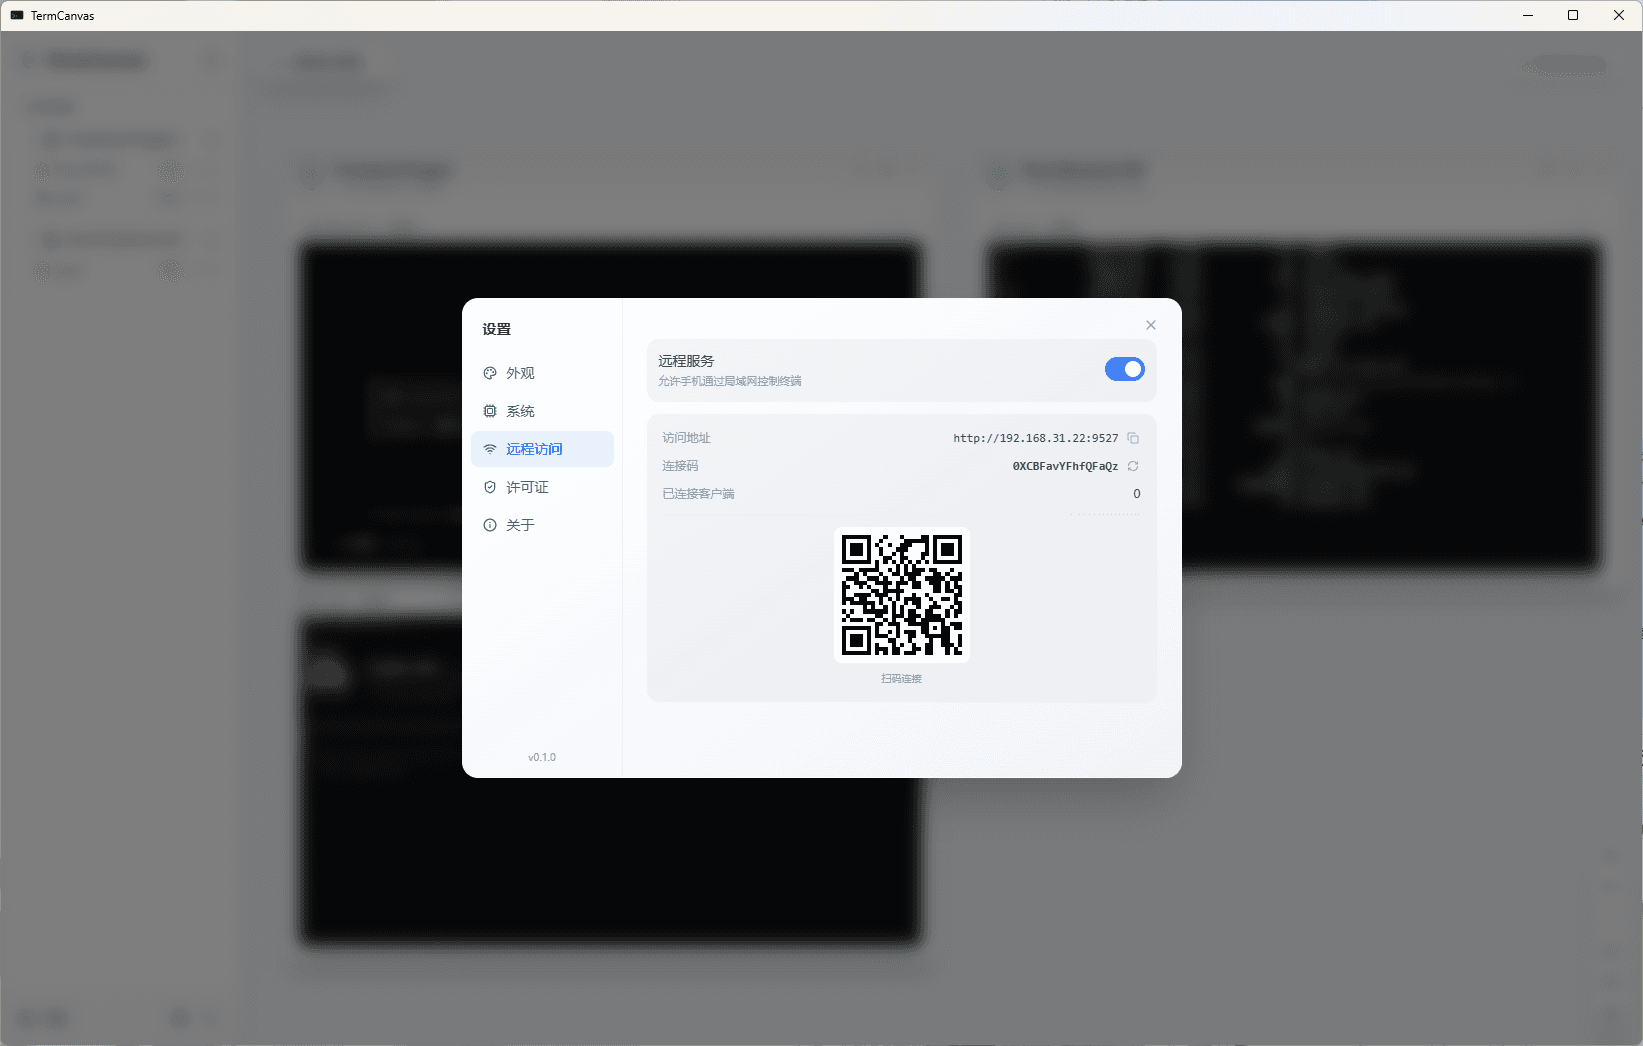Image resolution: width=1643 pixels, height=1046 pixels.
Task: Click the 远程访问 wifi icon
Action: tap(490, 448)
